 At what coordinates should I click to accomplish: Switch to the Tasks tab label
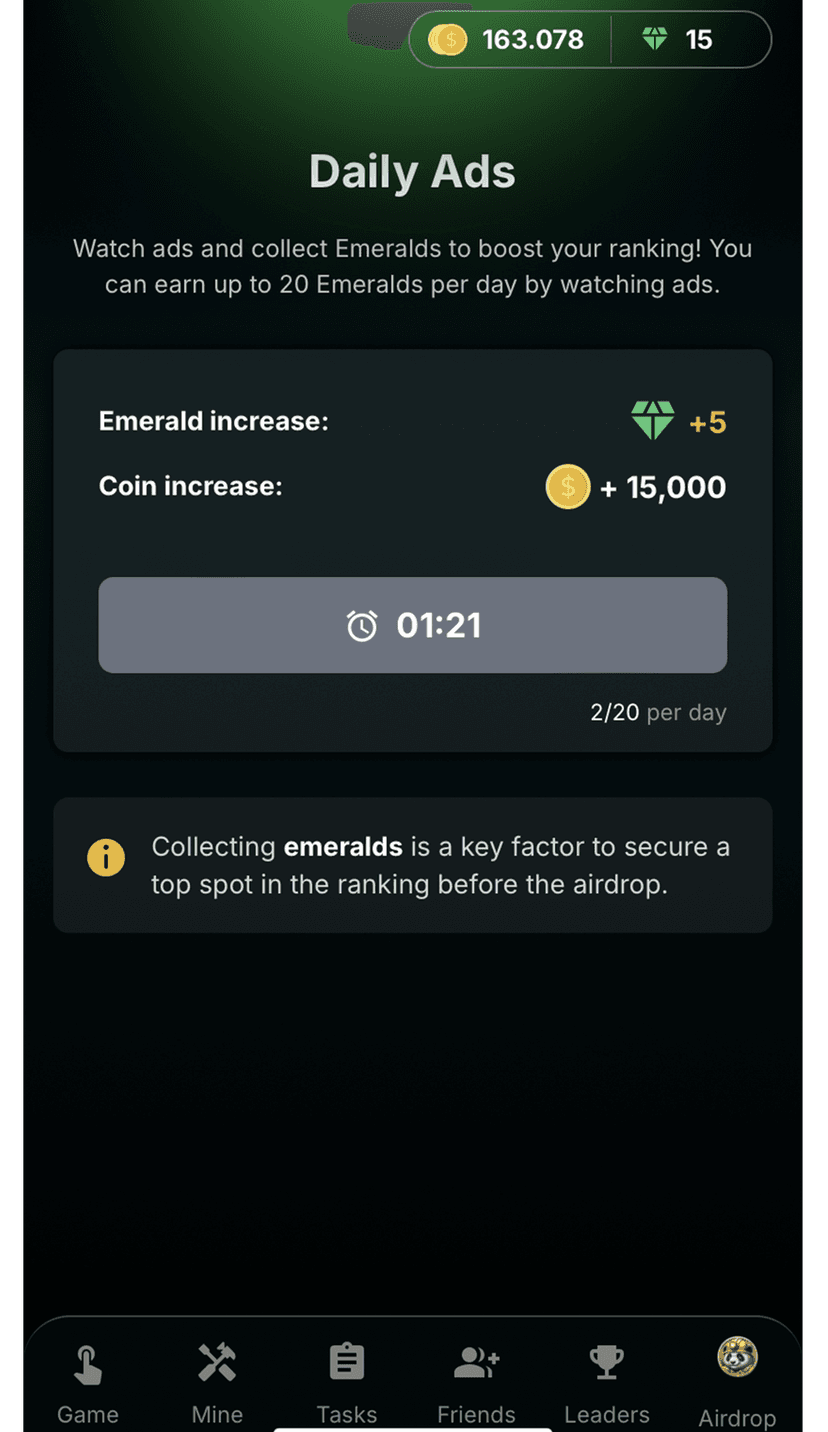coord(347,1414)
